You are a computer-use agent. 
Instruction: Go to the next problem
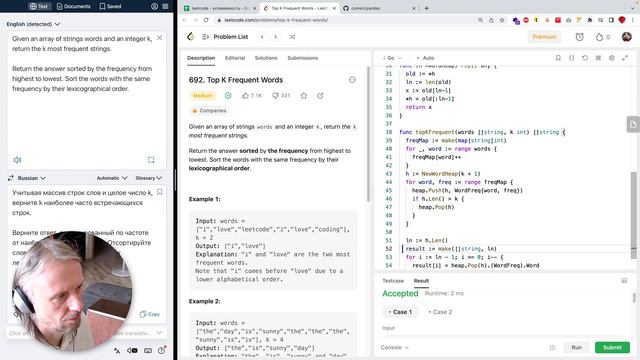tap(276, 37)
